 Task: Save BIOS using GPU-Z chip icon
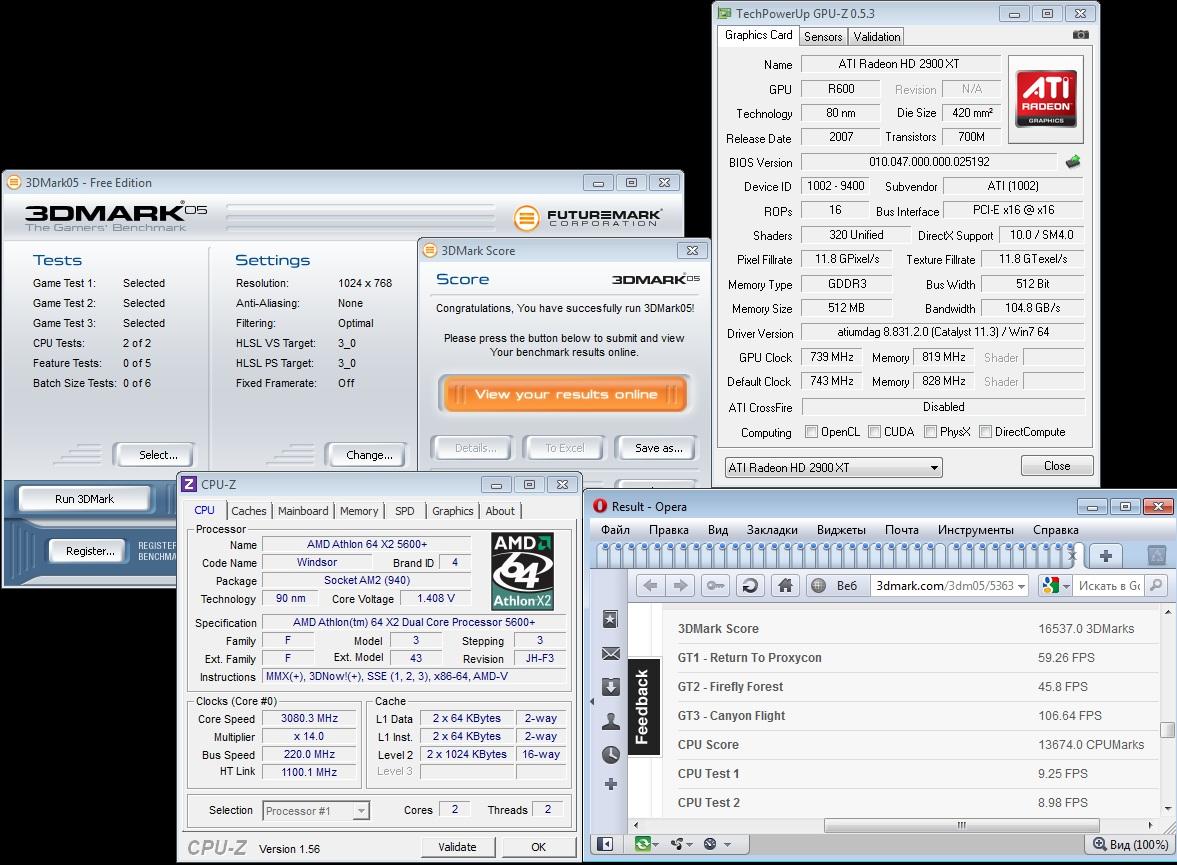pyautogui.click(x=1073, y=161)
